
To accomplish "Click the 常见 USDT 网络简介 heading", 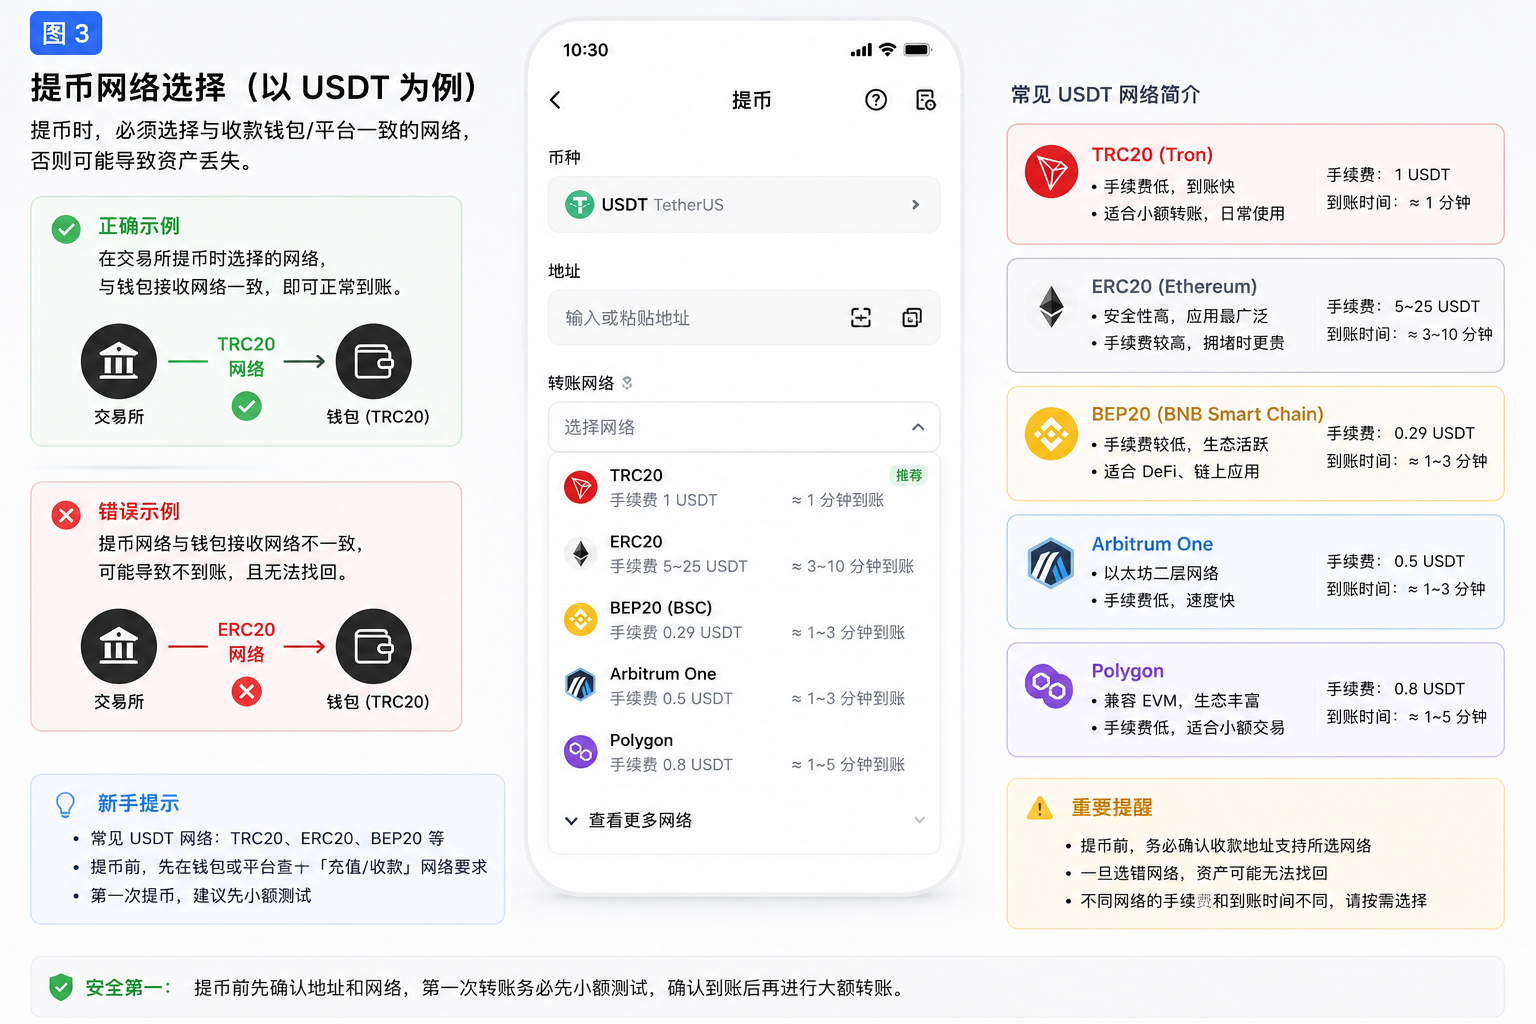I will click(x=1105, y=95).
